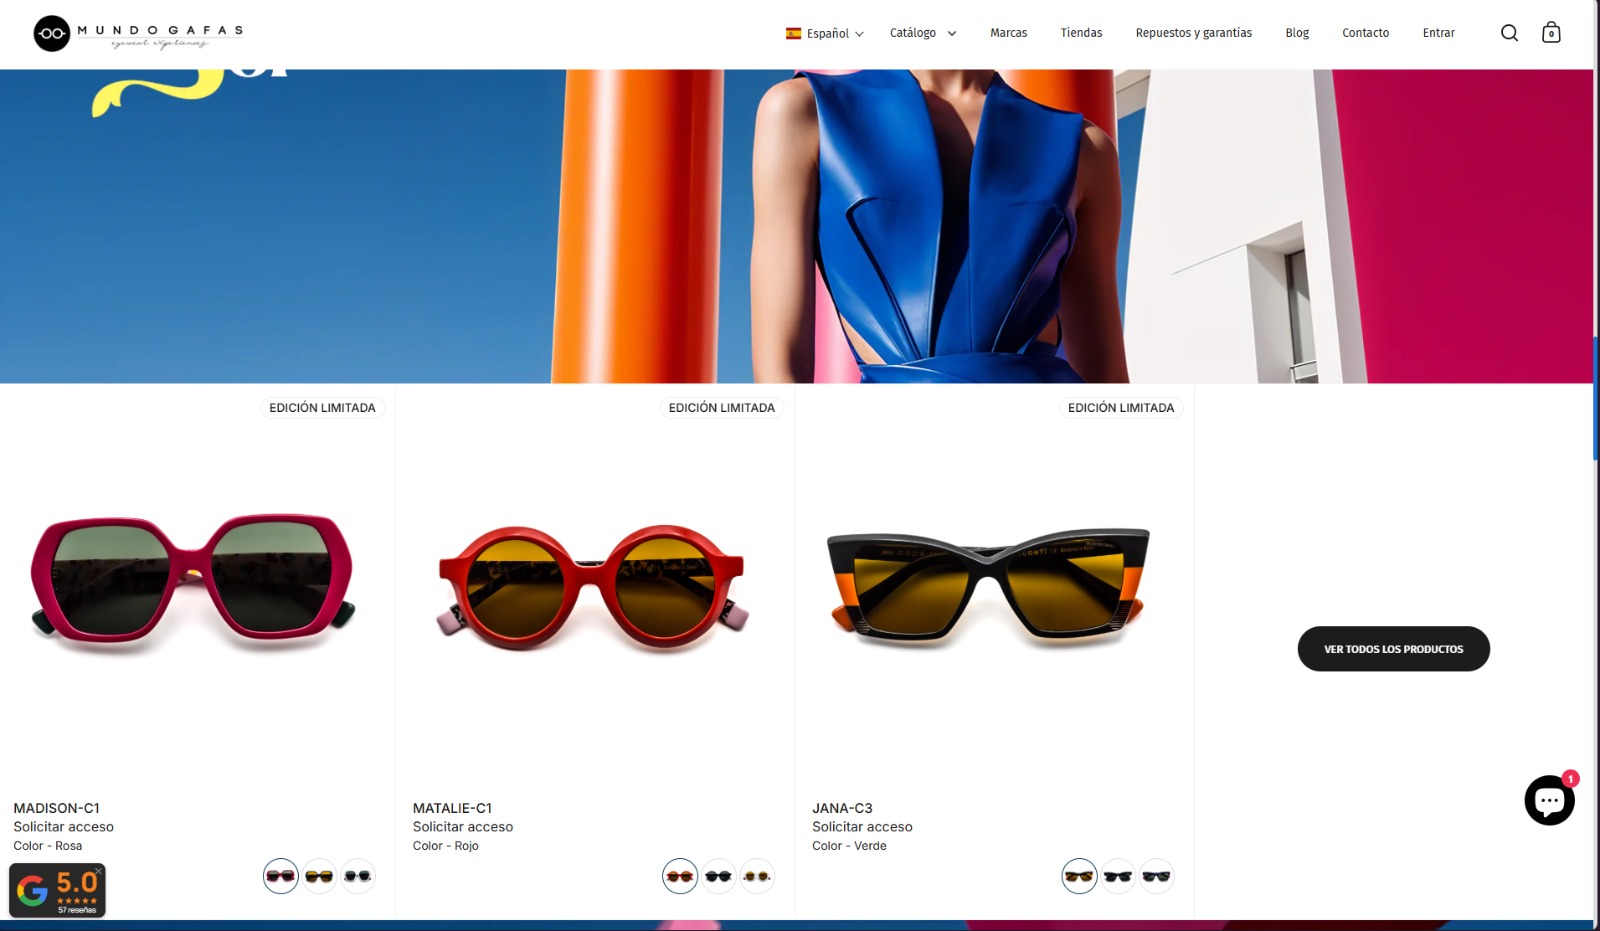The image size is (1600, 931).
Task: Click the Color - Rojo label
Action: [x=445, y=846]
